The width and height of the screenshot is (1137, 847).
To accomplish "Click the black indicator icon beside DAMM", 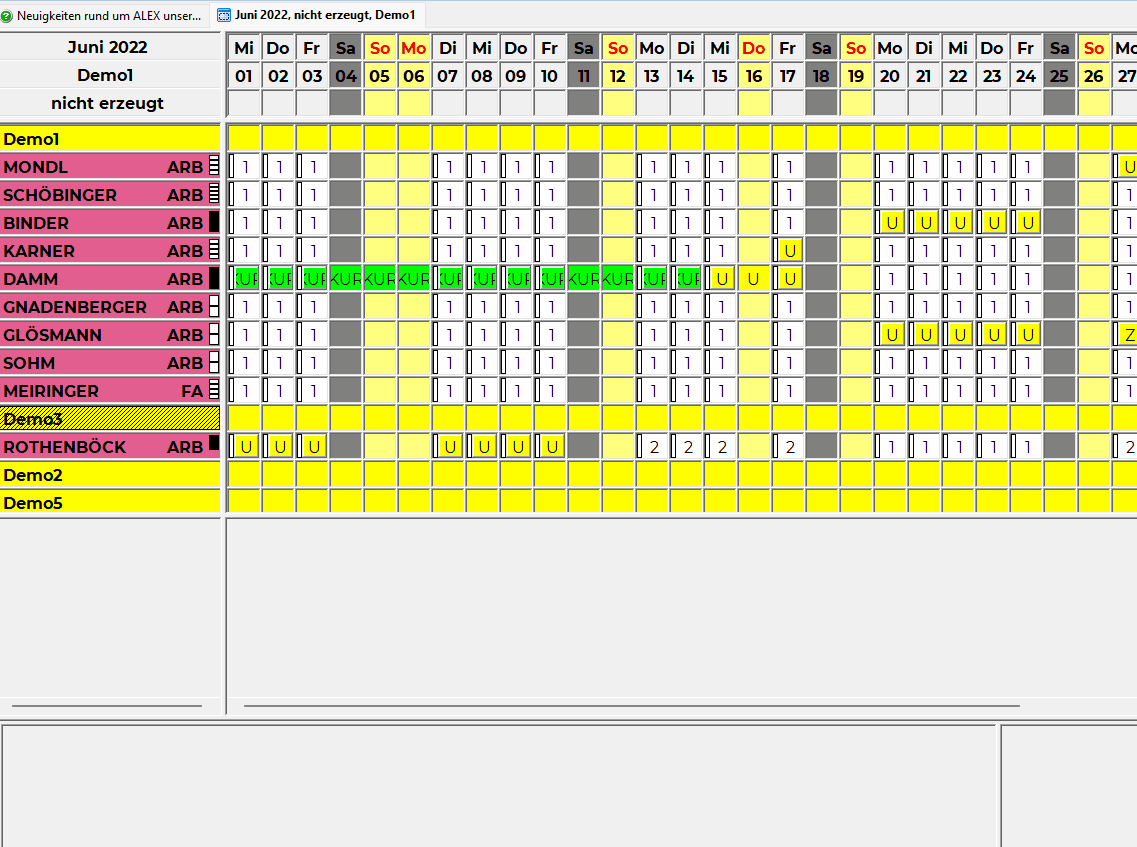I will [x=213, y=279].
